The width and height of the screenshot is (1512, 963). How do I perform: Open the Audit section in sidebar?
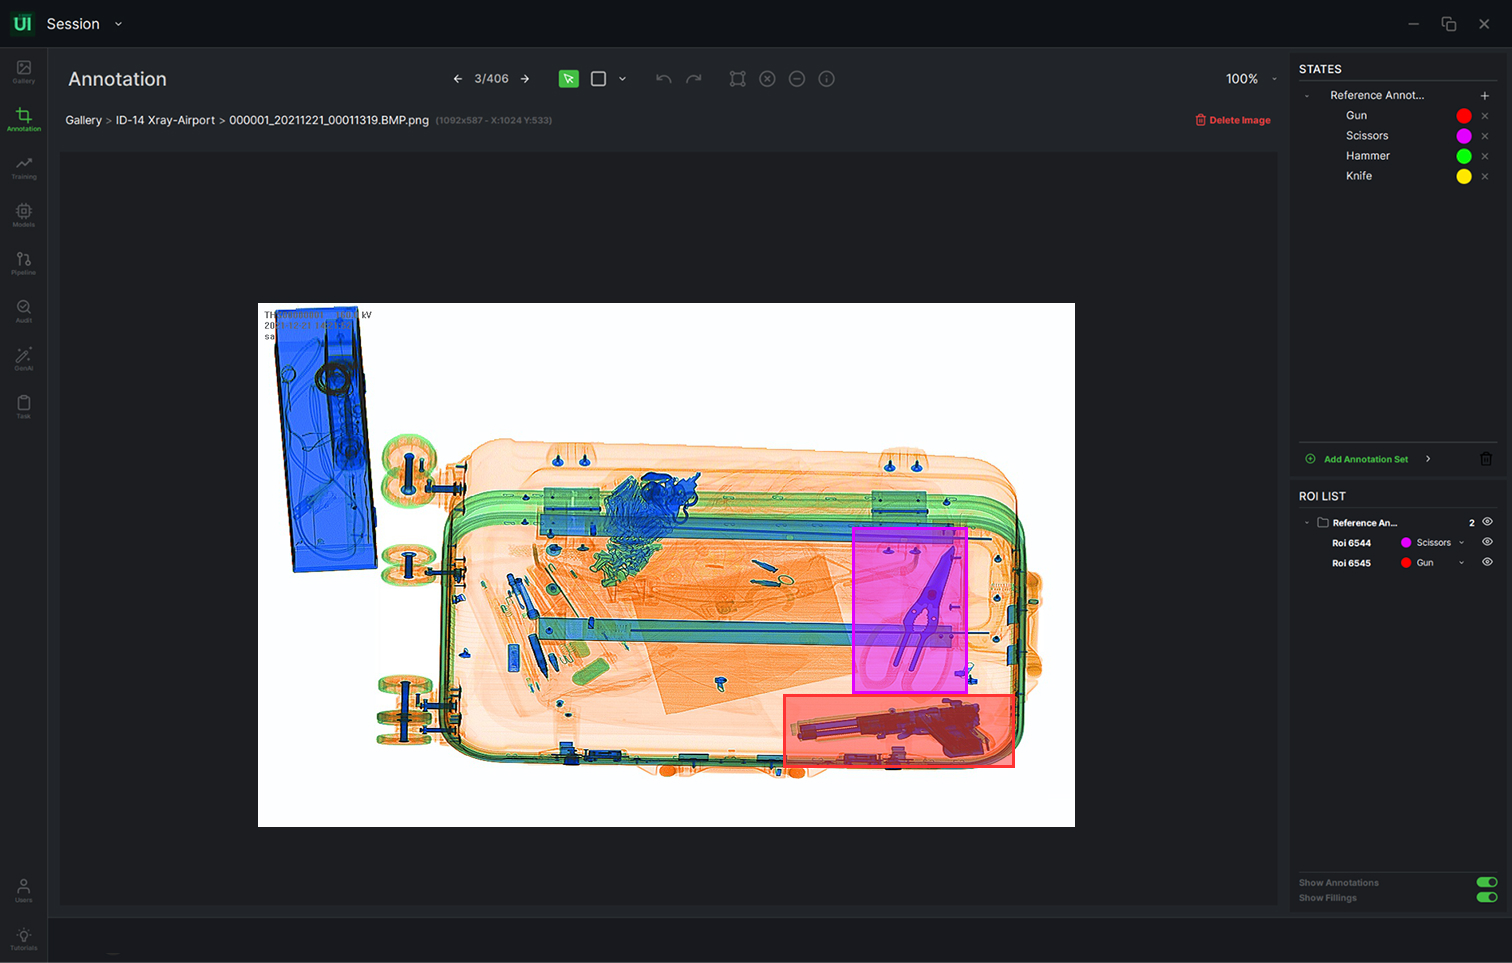pos(24,311)
